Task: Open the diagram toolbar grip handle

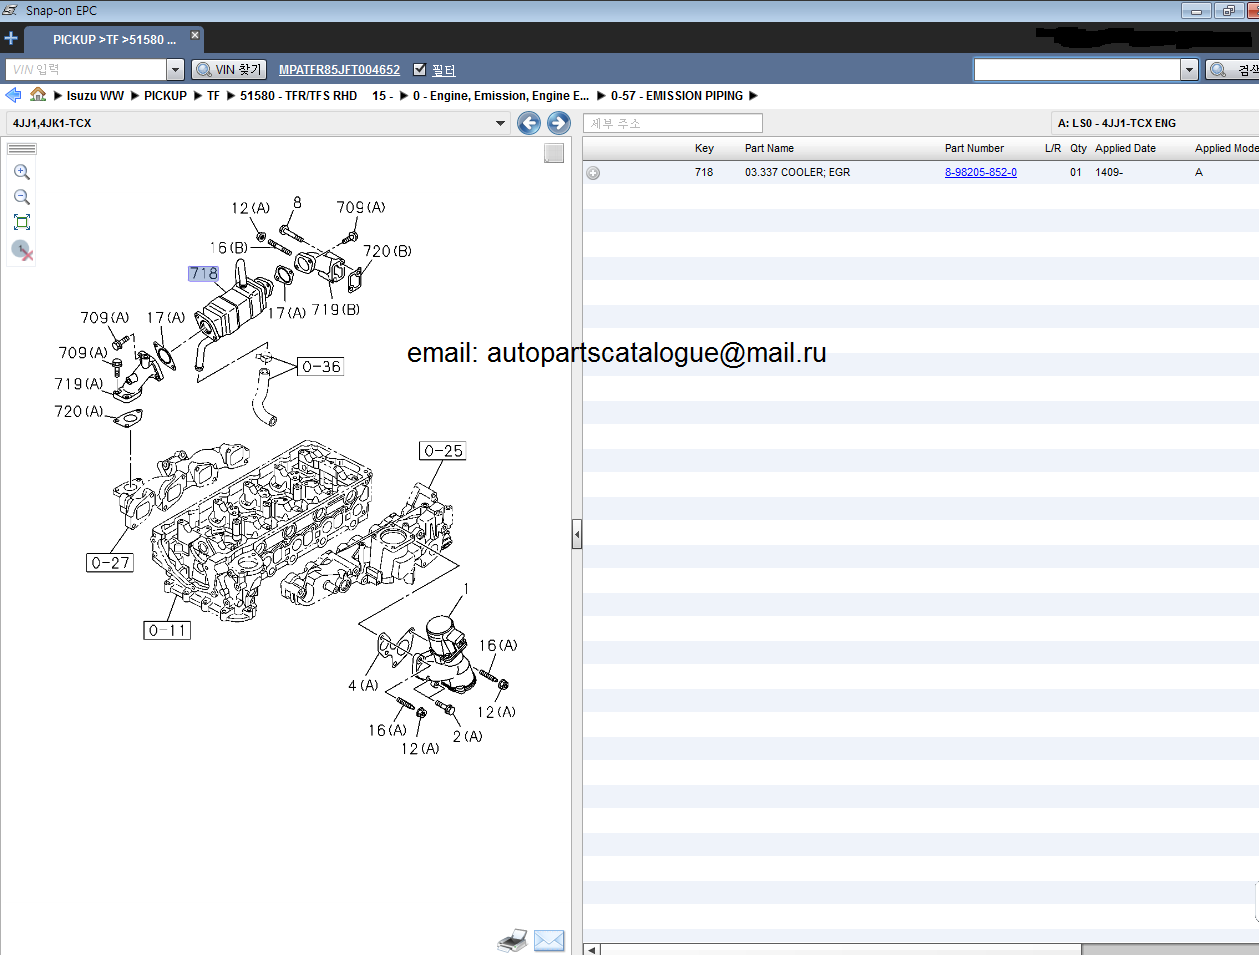Action: (x=22, y=149)
